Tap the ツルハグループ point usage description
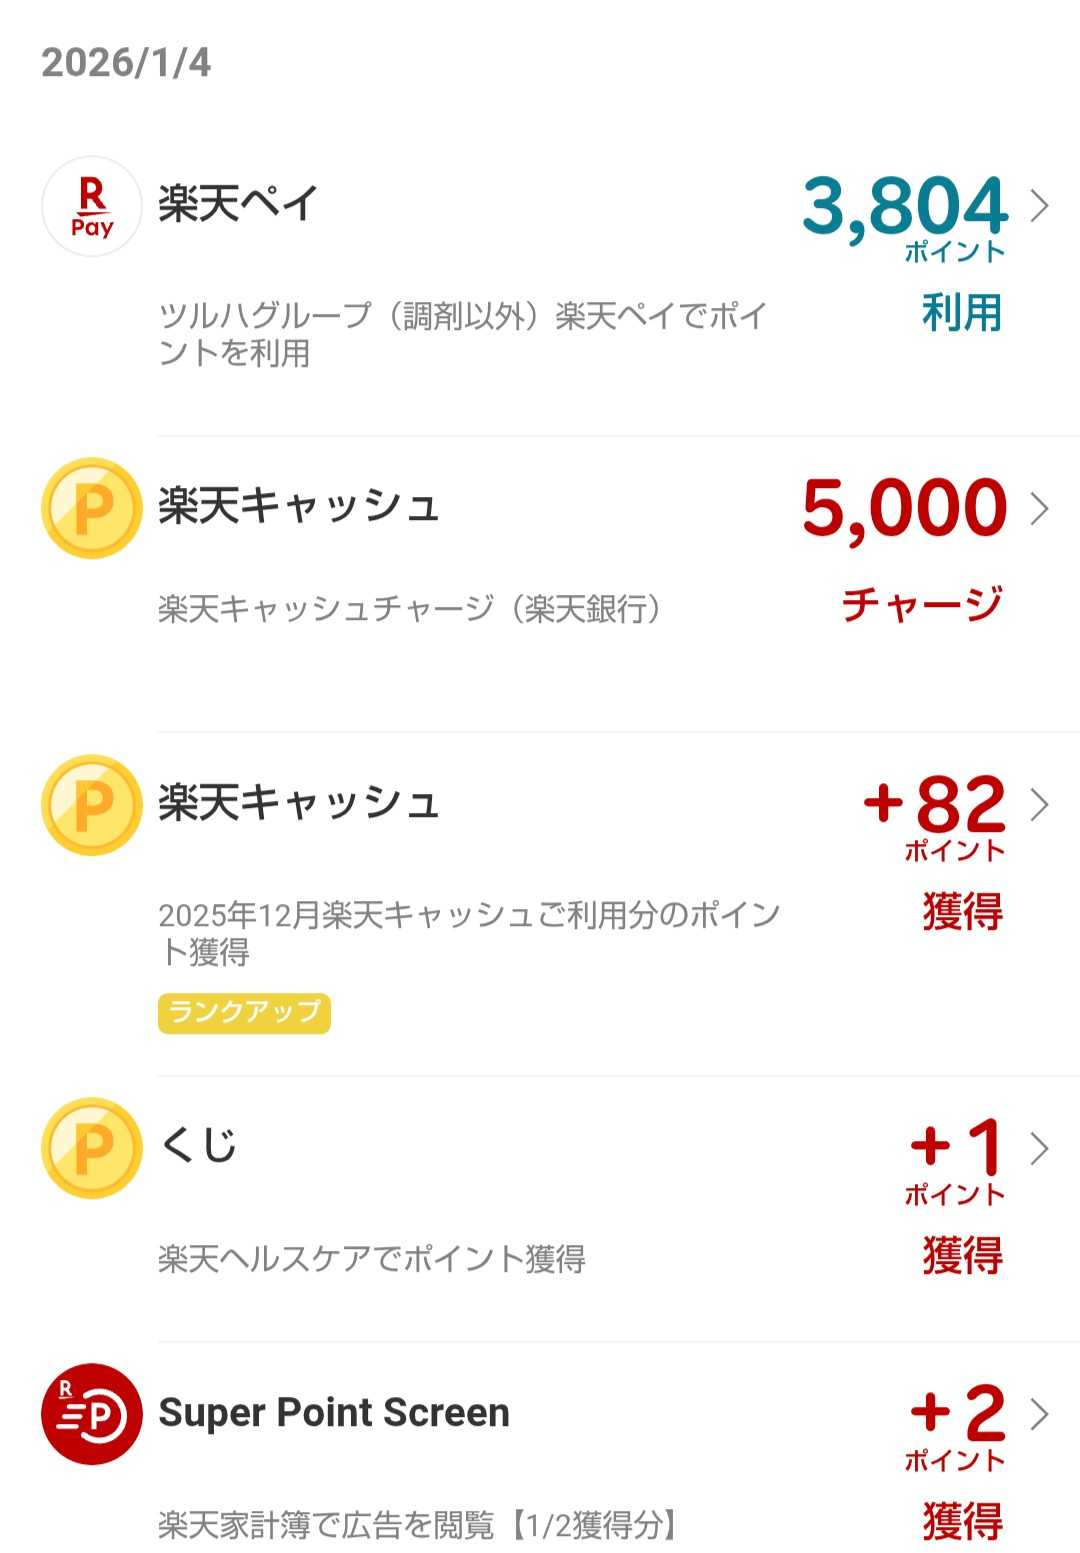The width and height of the screenshot is (1080, 1553). pyautogui.click(x=462, y=334)
